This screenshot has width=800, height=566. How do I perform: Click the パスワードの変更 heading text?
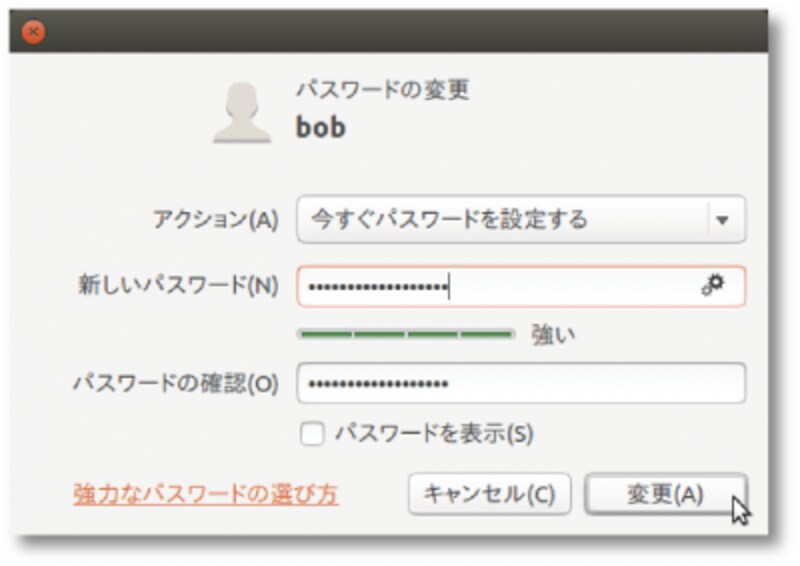point(383,90)
